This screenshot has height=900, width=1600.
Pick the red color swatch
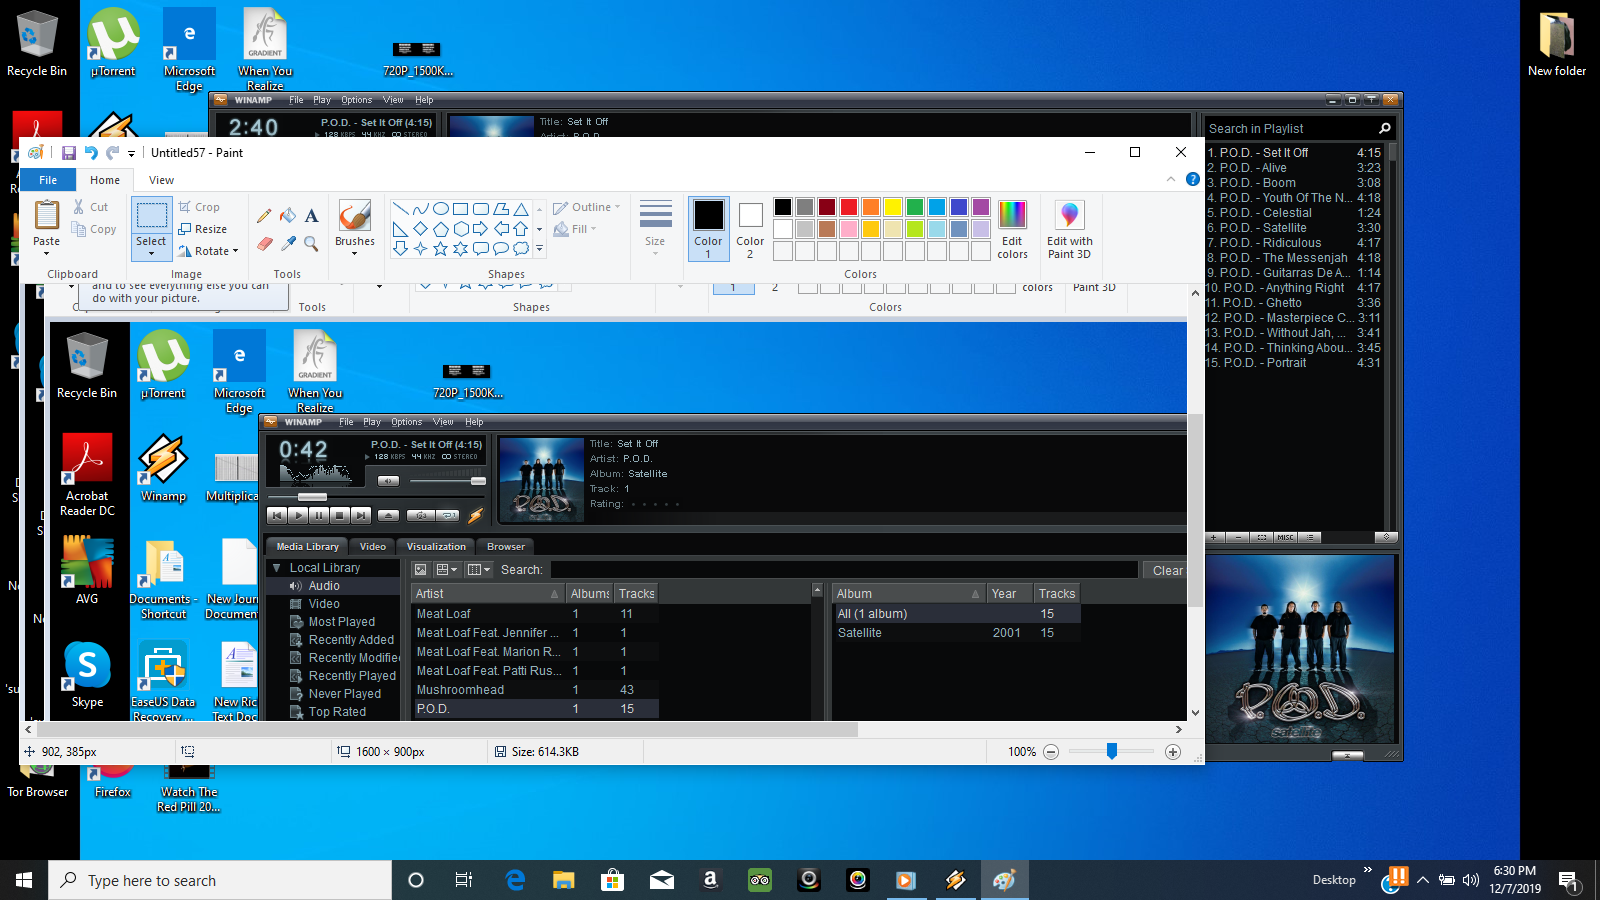tap(849, 207)
